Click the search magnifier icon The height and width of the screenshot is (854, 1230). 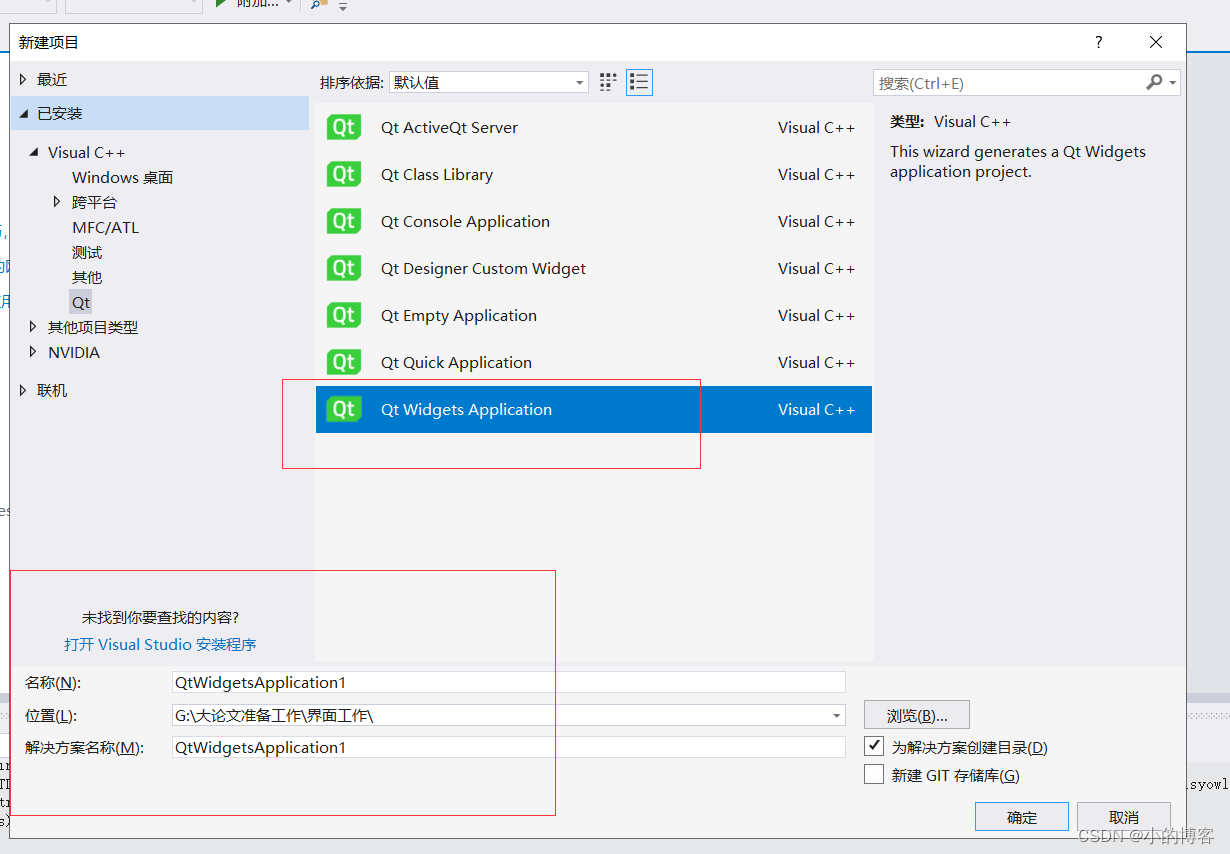(1155, 83)
